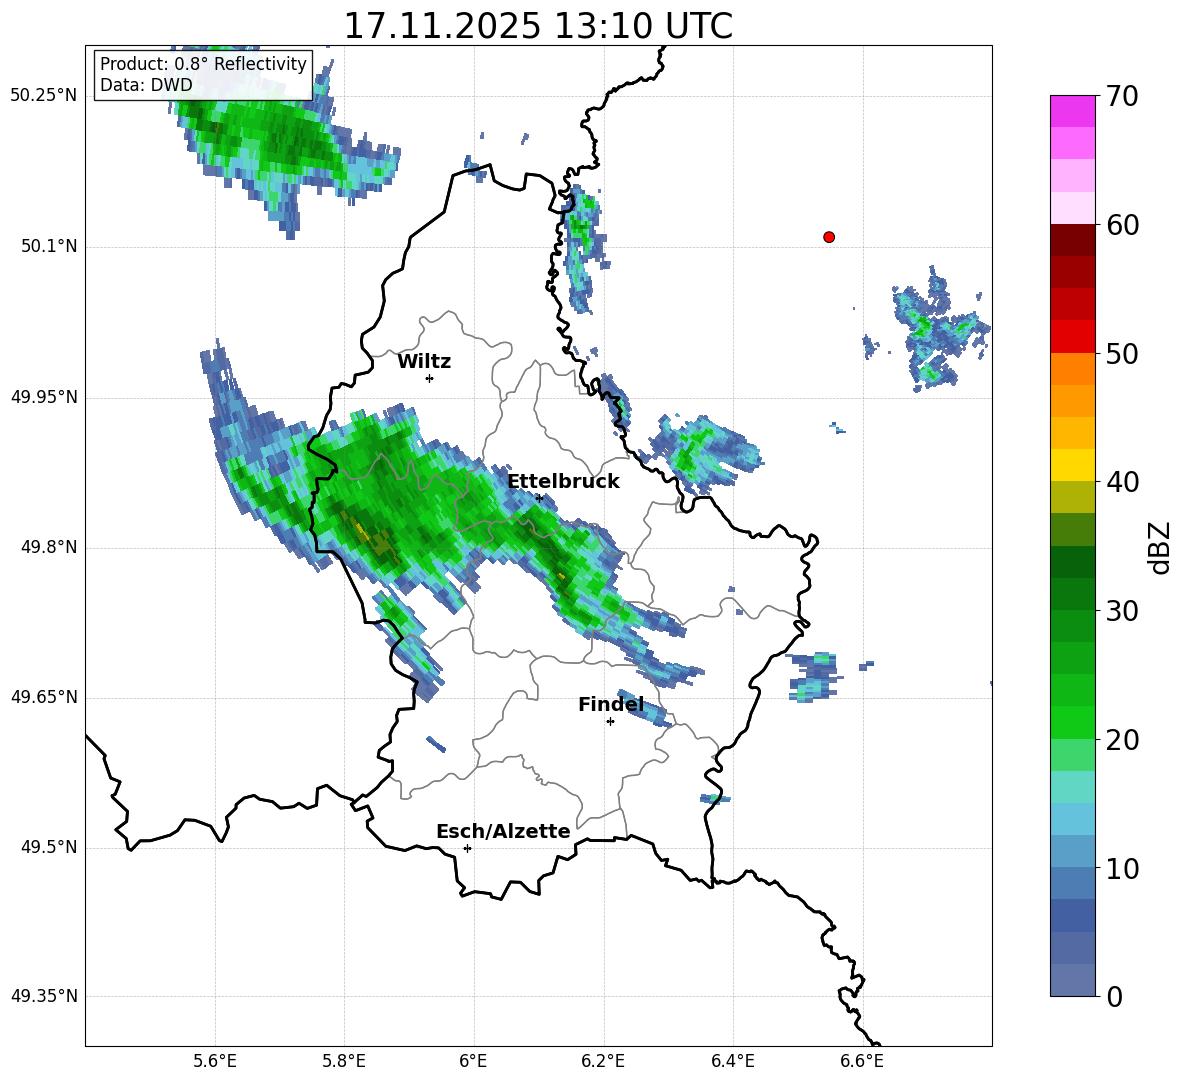Image resolution: width=1184 pixels, height=1081 pixels.
Task: Click the Ettelbruck city label
Action: (x=563, y=482)
